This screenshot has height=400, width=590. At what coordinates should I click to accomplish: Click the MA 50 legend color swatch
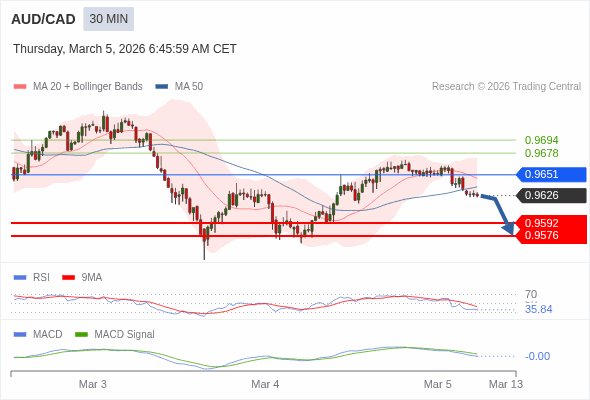pos(162,87)
